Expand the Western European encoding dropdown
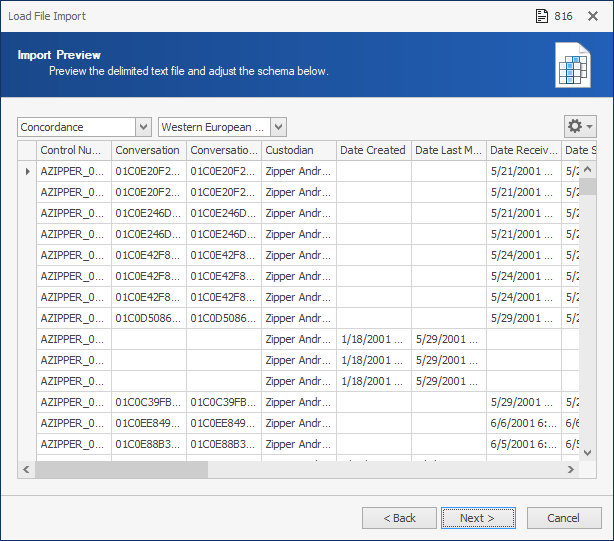The width and height of the screenshot is (614, 541). coord(278,127)
